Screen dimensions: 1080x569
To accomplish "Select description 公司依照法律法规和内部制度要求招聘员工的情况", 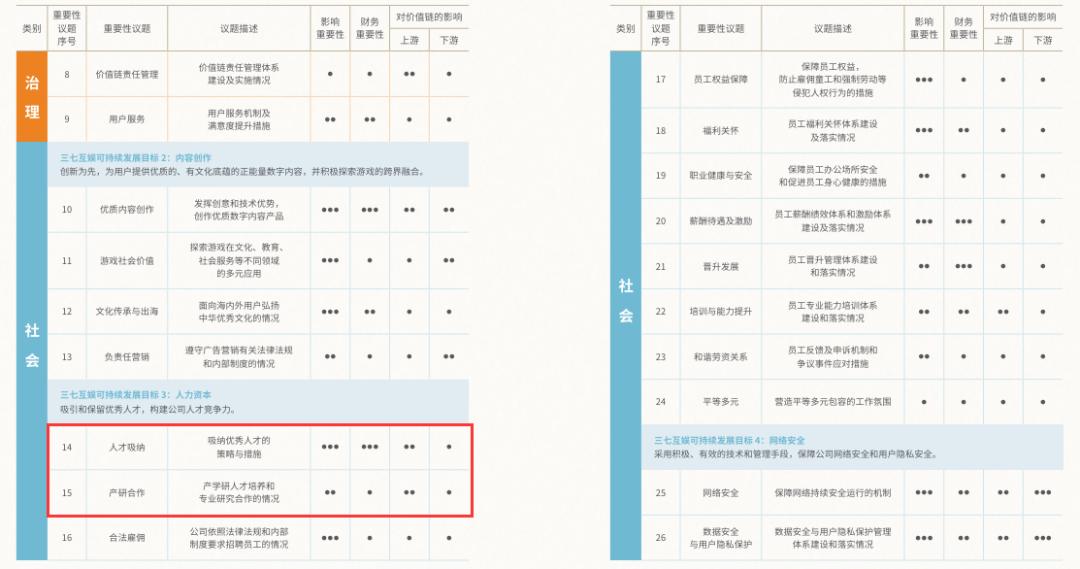I will pyautogui.click(x=239, y=537).
